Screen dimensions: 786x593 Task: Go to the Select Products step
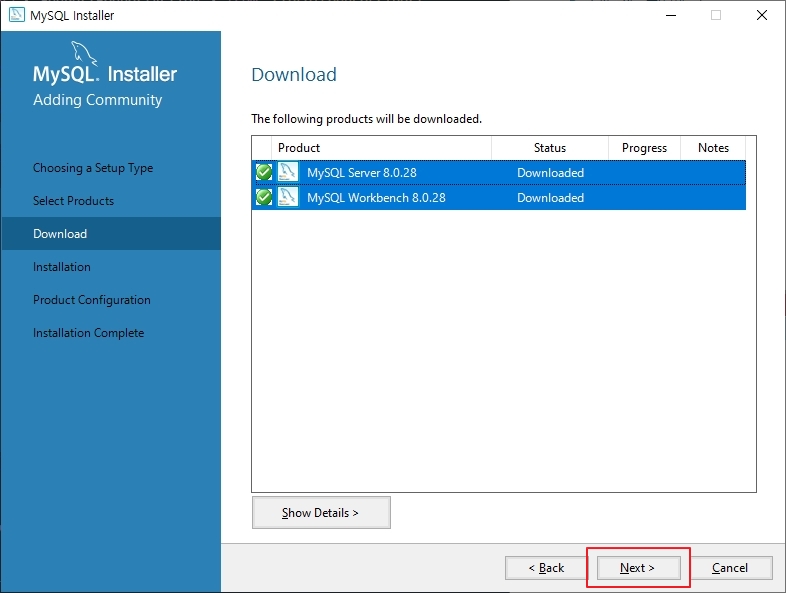[74, 201]
